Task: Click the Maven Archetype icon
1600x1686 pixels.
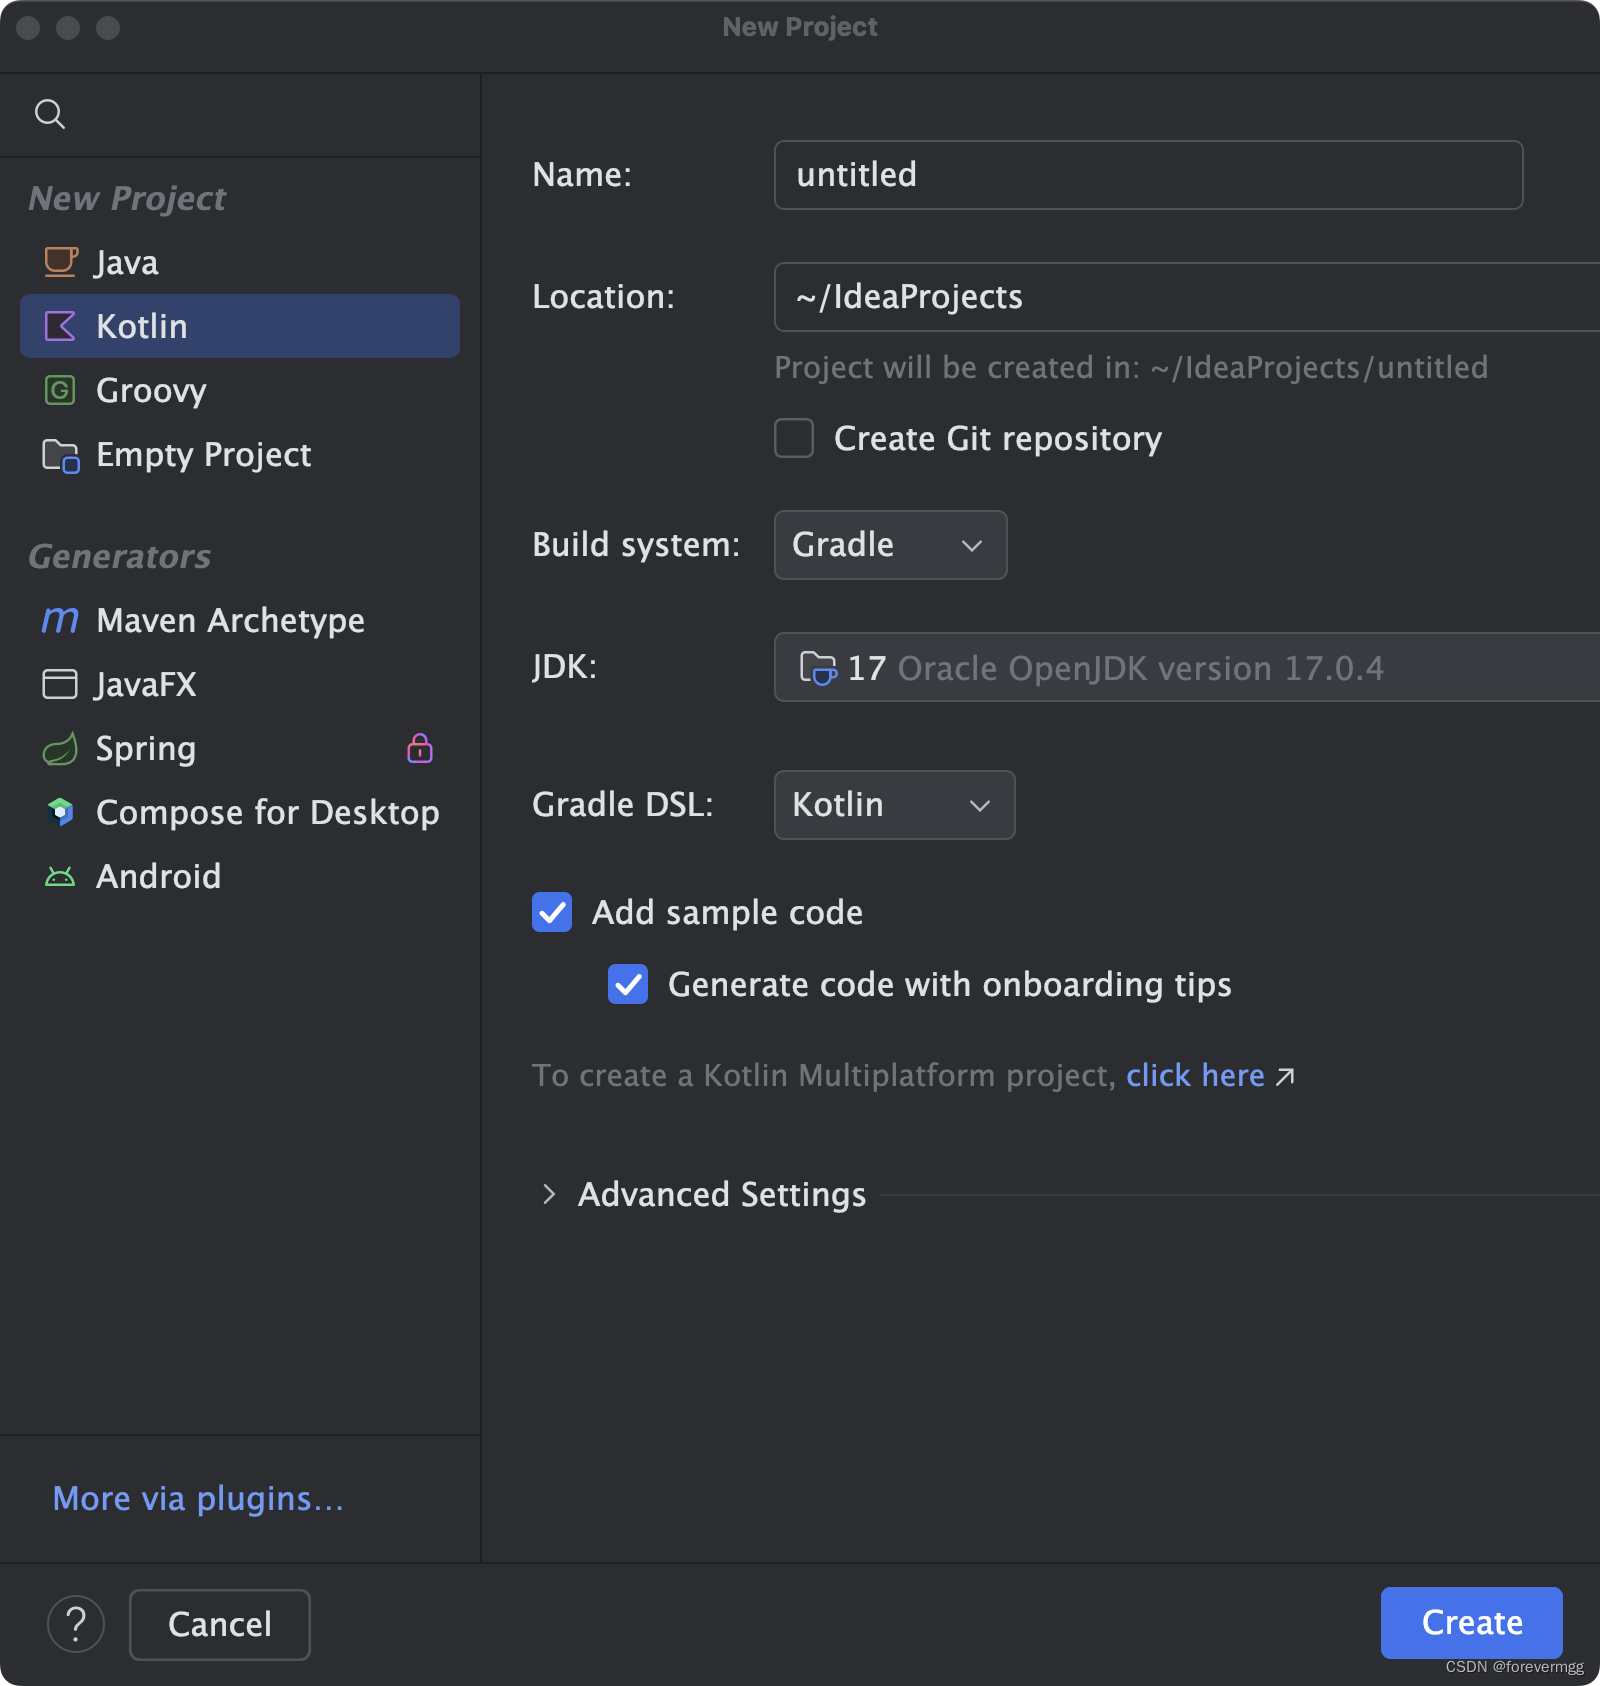Action: pyautogui.click(x=60, y=620)
